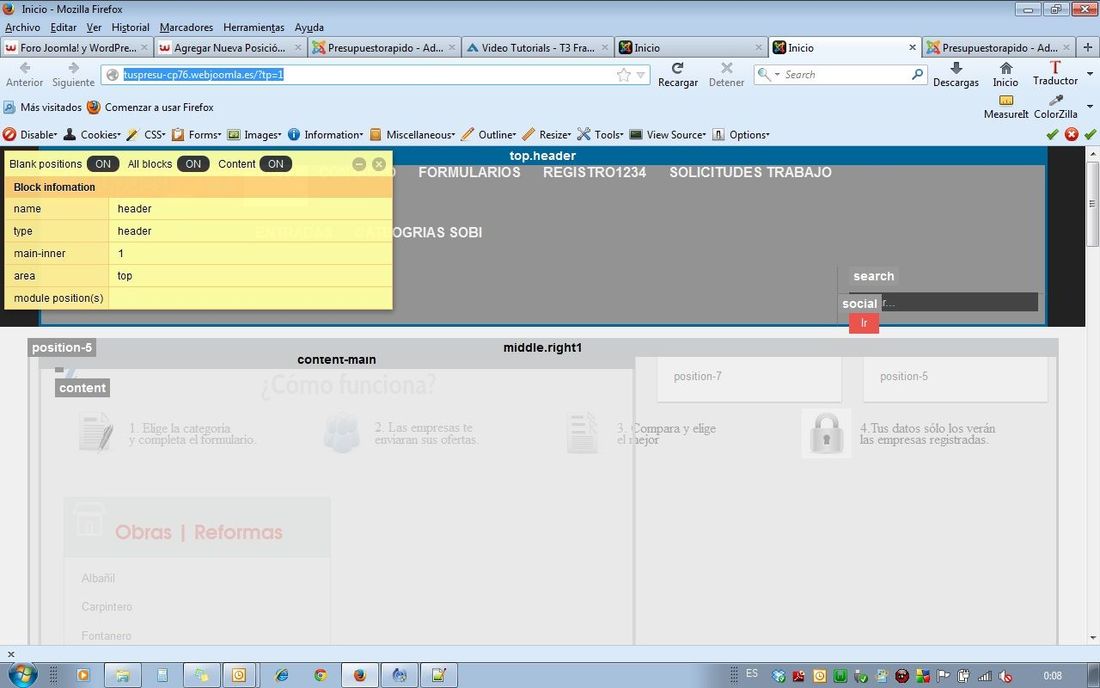Expand the Resize dropdown menu
Viewport: 1100px width, 688px height.
(x=547, y=135)
